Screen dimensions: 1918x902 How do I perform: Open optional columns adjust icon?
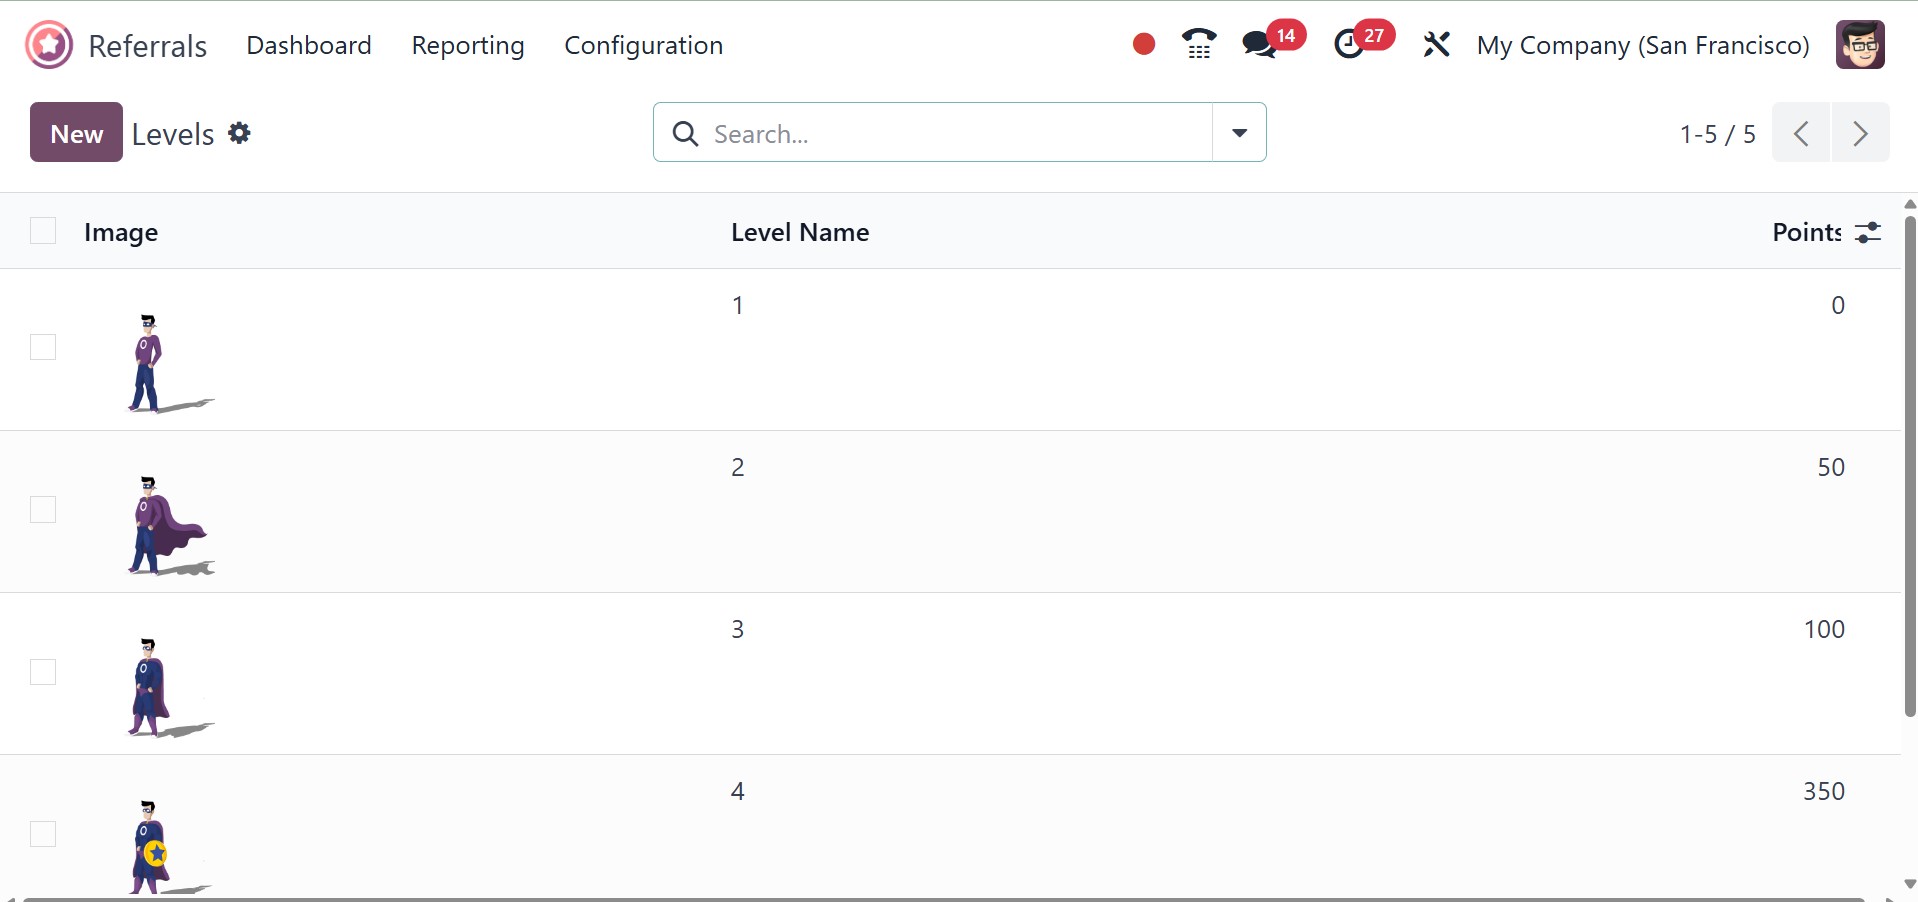[1867, 233]
